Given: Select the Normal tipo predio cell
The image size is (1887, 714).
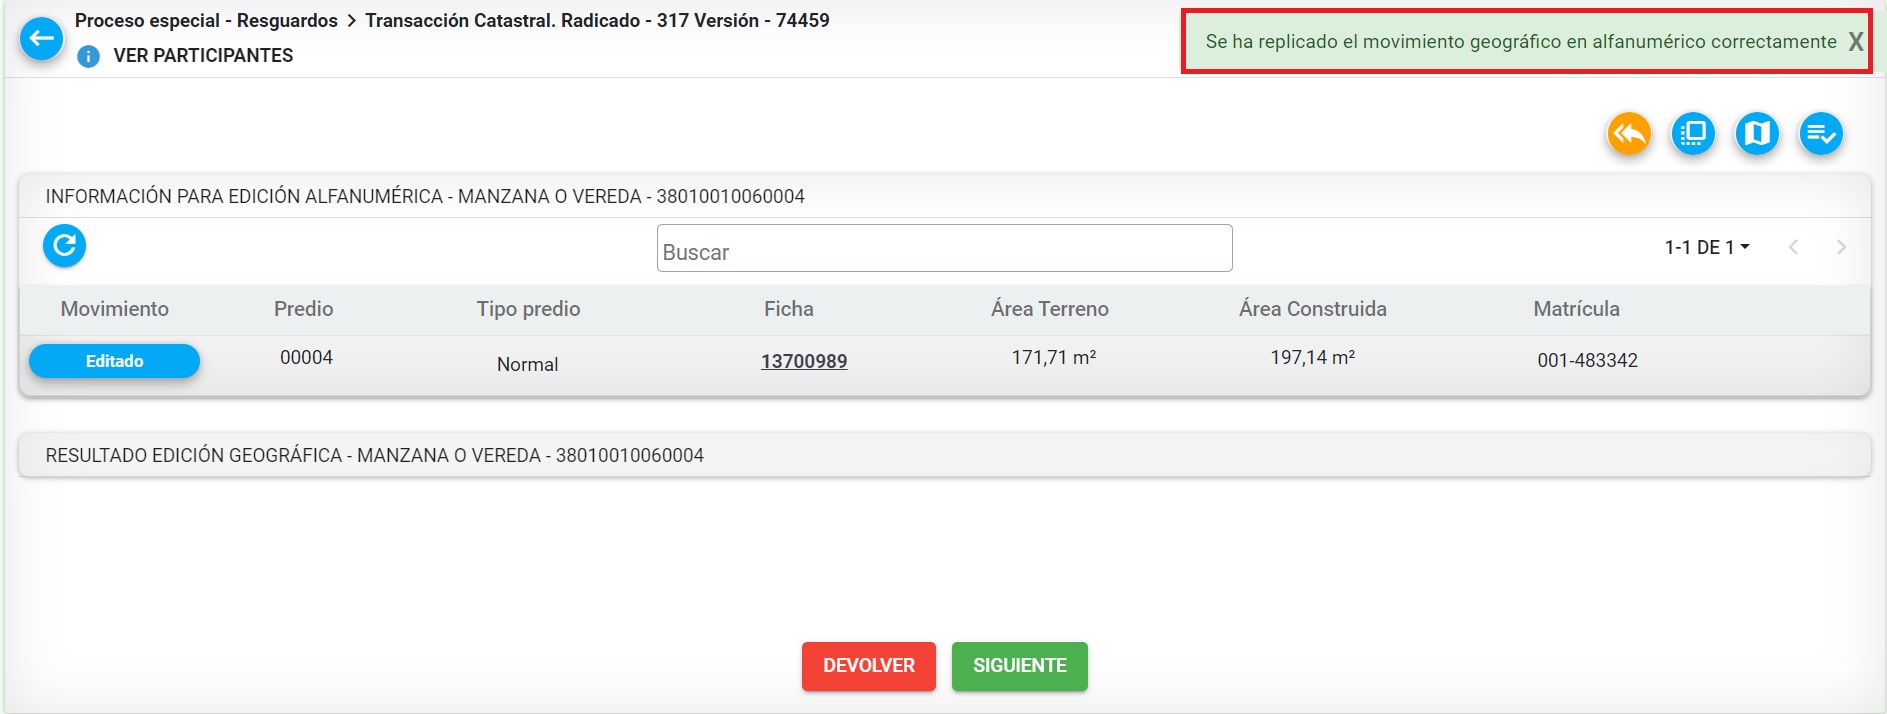Looking at the screenshot, I should pos(527,364).
